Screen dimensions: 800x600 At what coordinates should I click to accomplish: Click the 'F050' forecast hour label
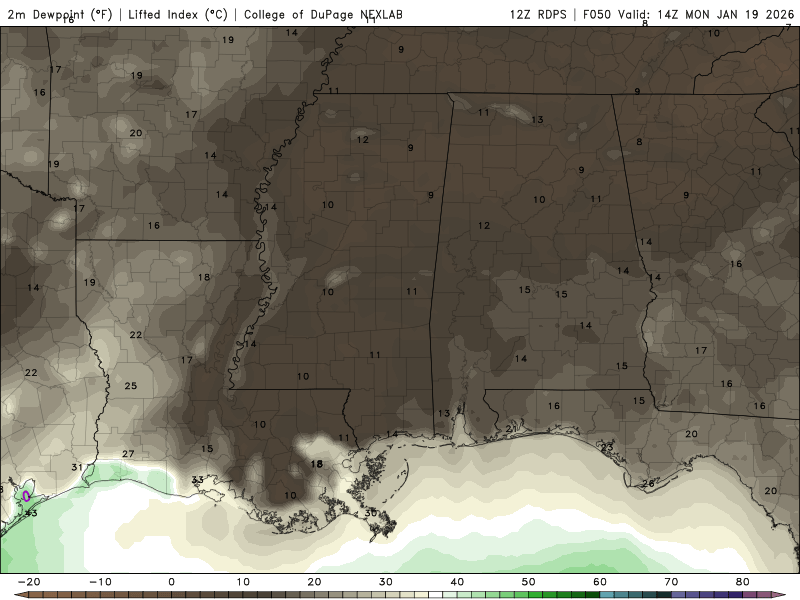[x=596, y=15]
